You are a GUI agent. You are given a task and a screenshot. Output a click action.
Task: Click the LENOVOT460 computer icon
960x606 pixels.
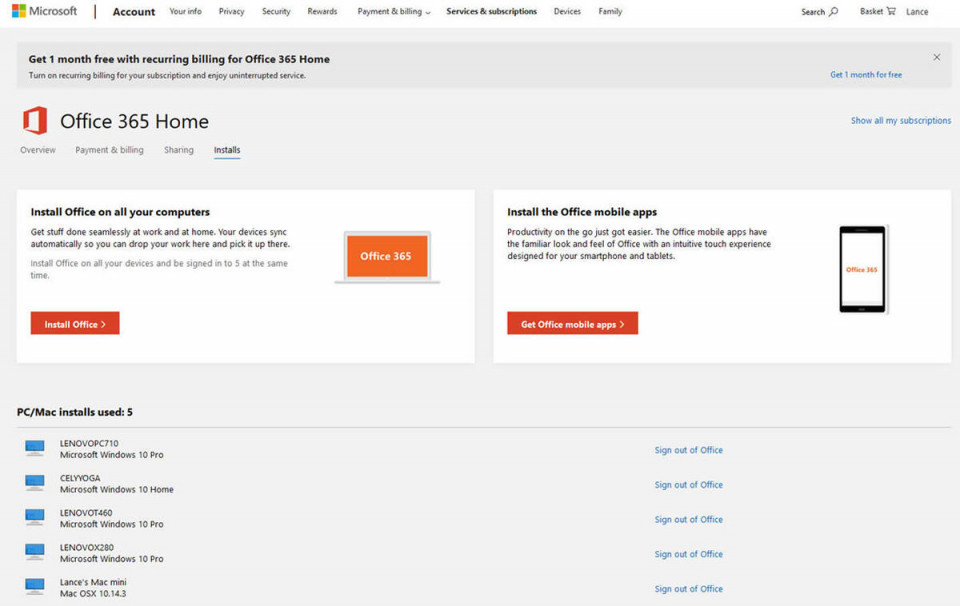(34, 518)
